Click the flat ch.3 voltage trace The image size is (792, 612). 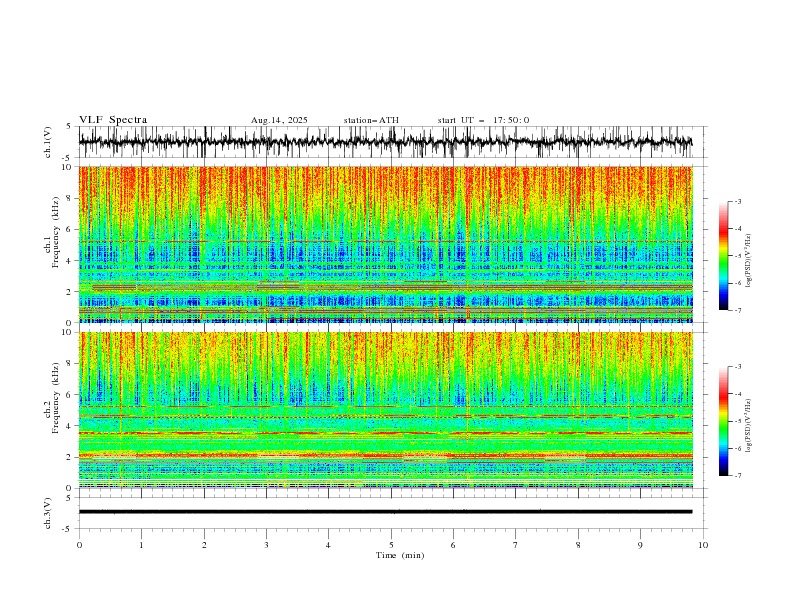[x=385, y=512]
